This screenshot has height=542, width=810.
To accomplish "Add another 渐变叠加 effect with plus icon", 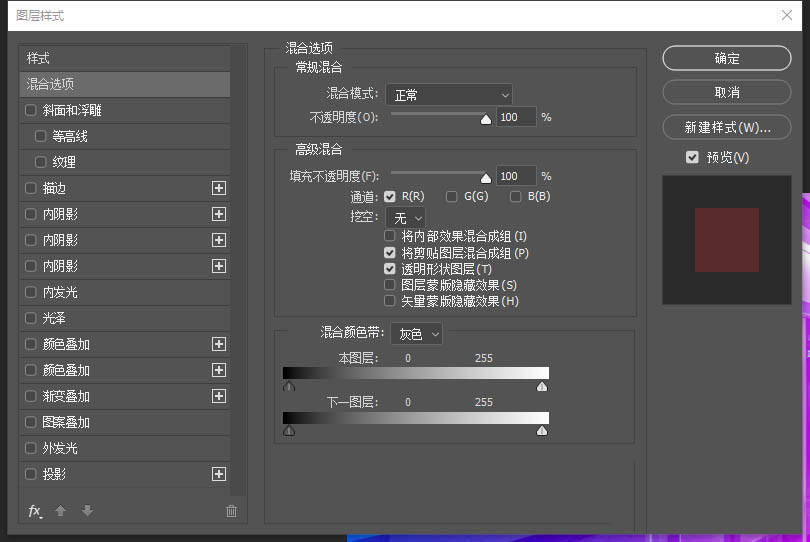I will pos(219,396).
